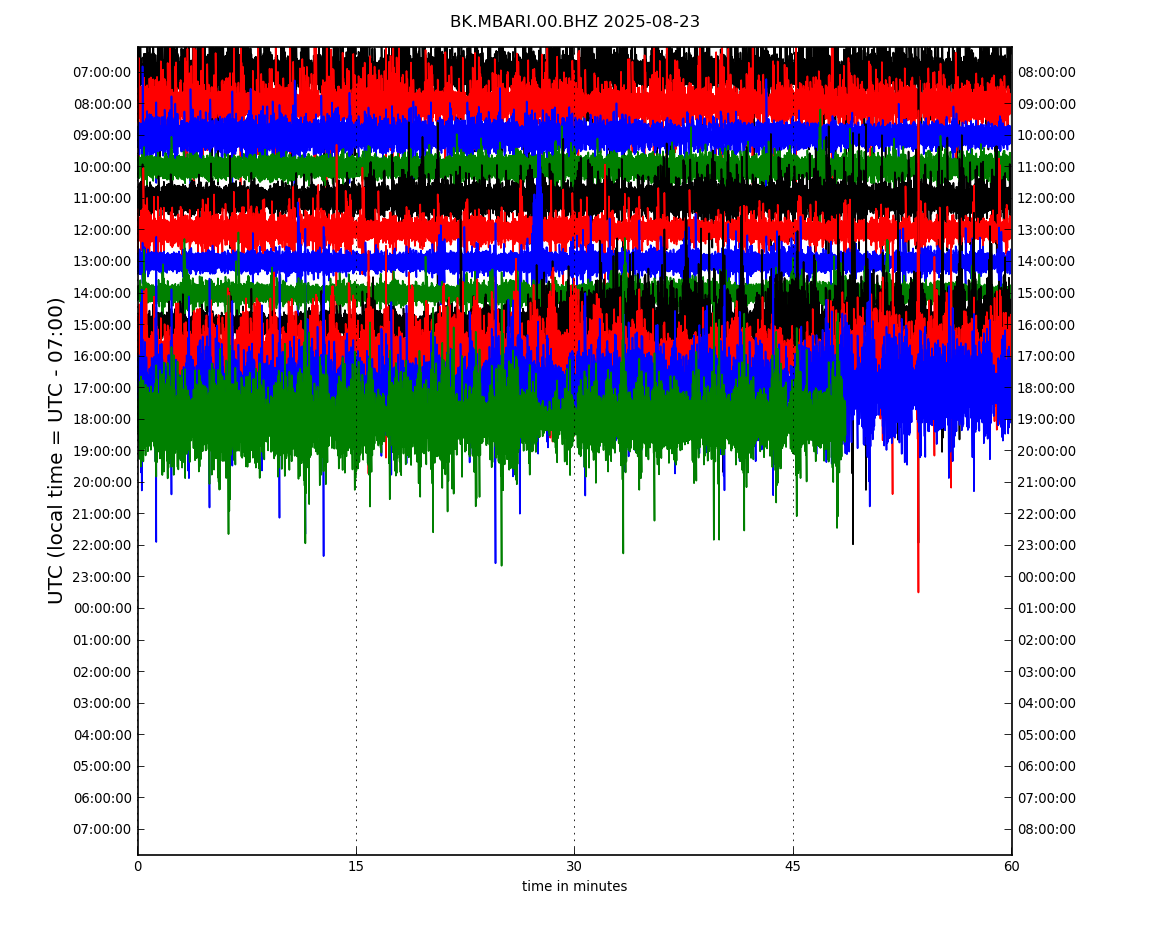The width and height of the screenshot is (1150, 950).
Task: Pick 16:00:00 on the right-hand time axis
Action: pyautogui.click(x=1047, y=325)
